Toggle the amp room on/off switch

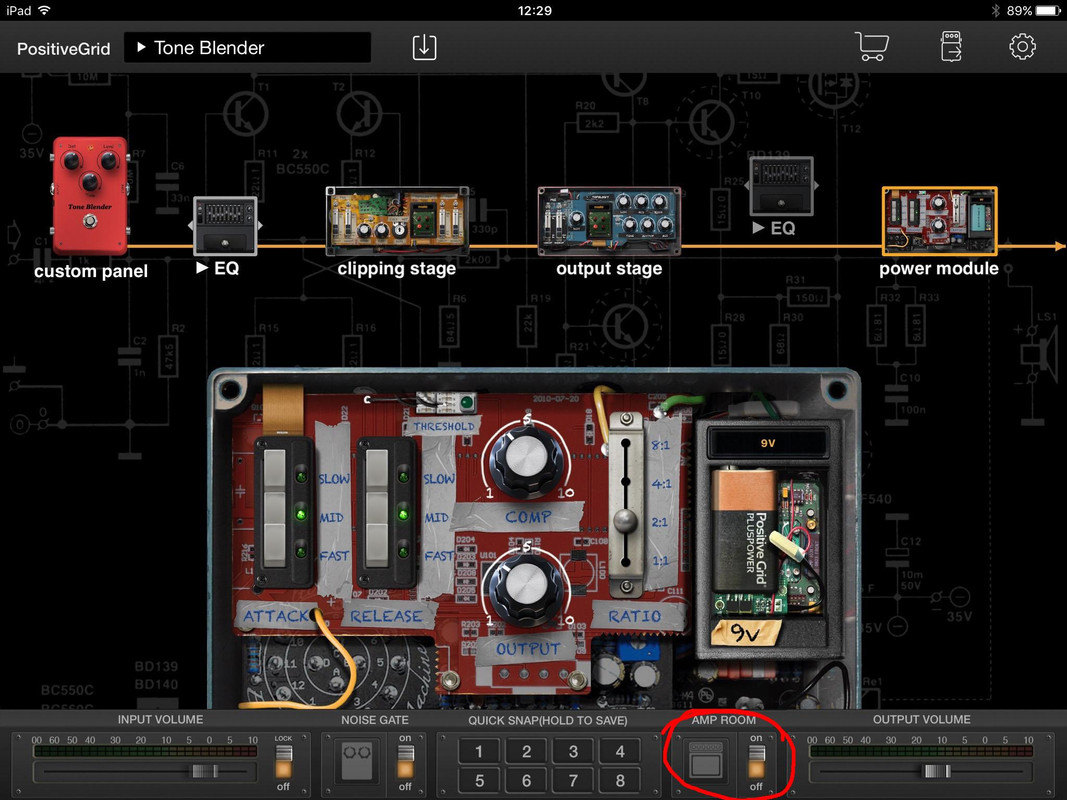click(x=756, y=762)
